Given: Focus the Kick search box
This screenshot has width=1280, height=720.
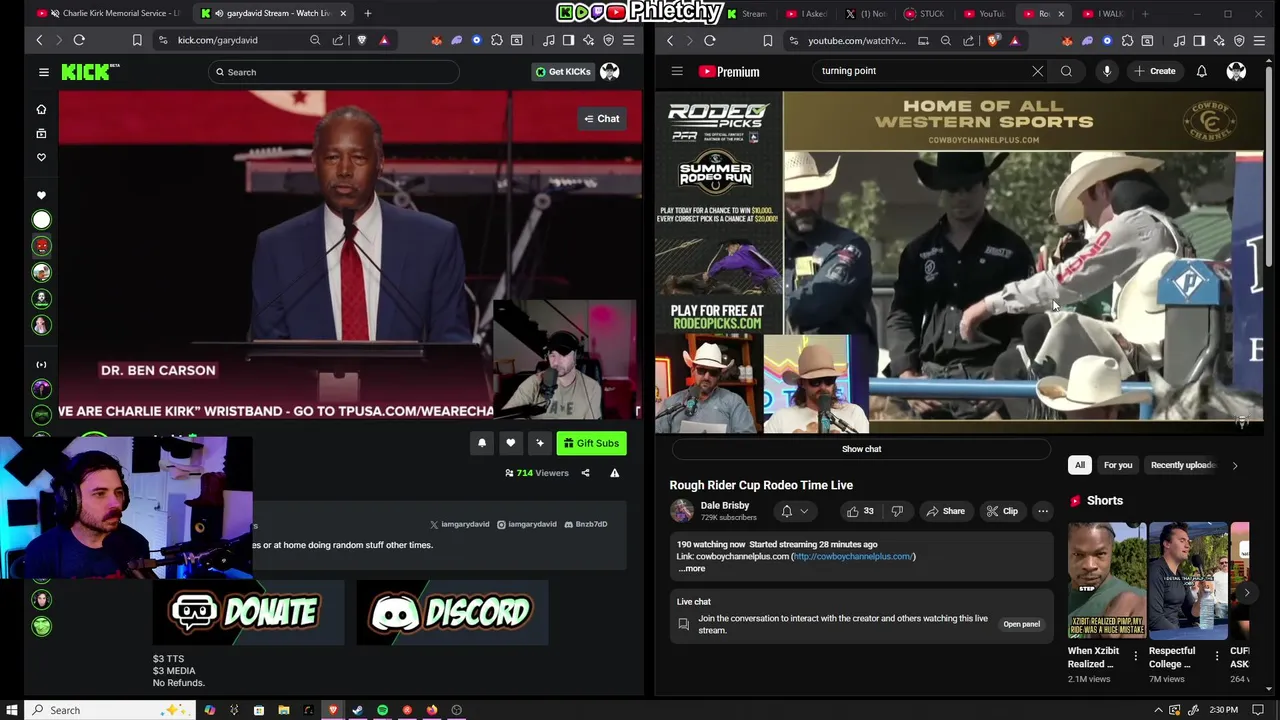Looking at the screenshot, I should [x=334, y=72].
